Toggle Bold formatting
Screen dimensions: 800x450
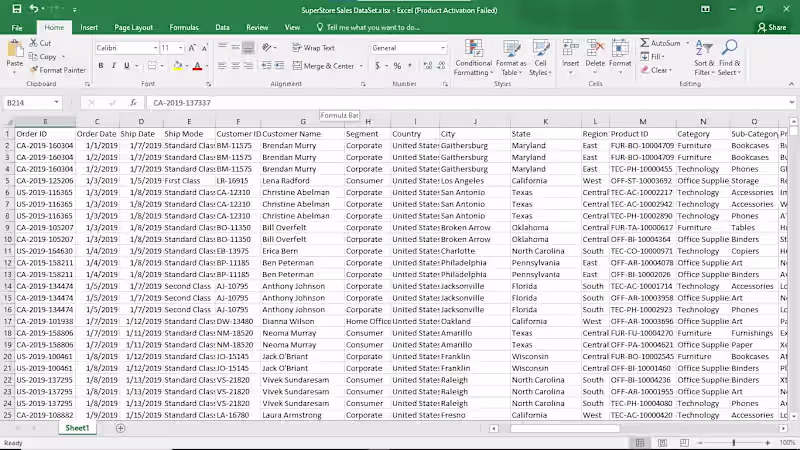pyautogui.click(x=100, y=66)
